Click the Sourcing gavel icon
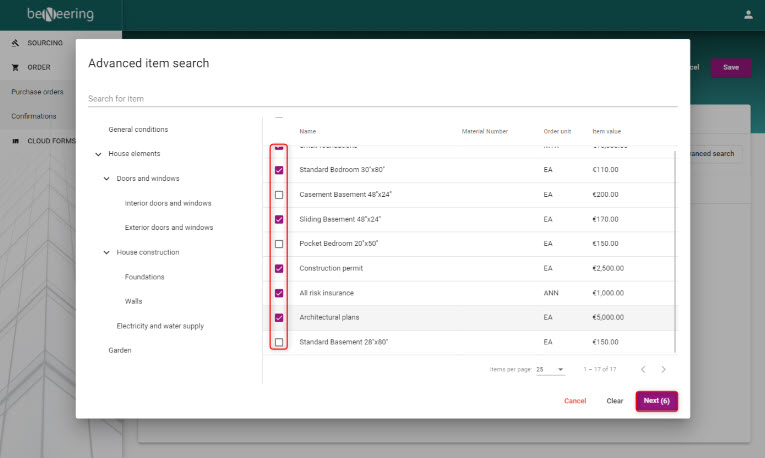Screen dimensions: 765x458 tap(15, 43)
